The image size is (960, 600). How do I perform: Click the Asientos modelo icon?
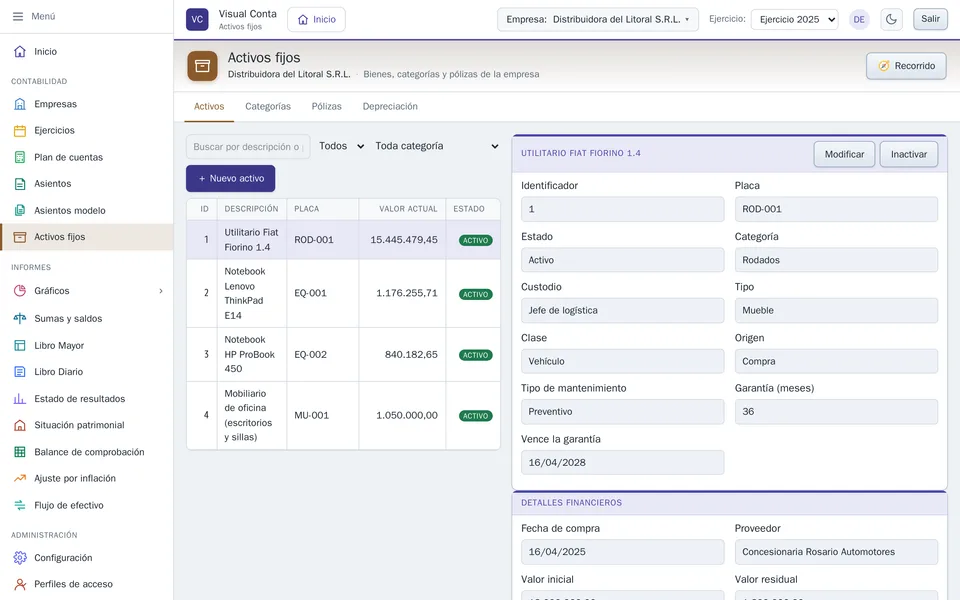[x=20, y=210]
